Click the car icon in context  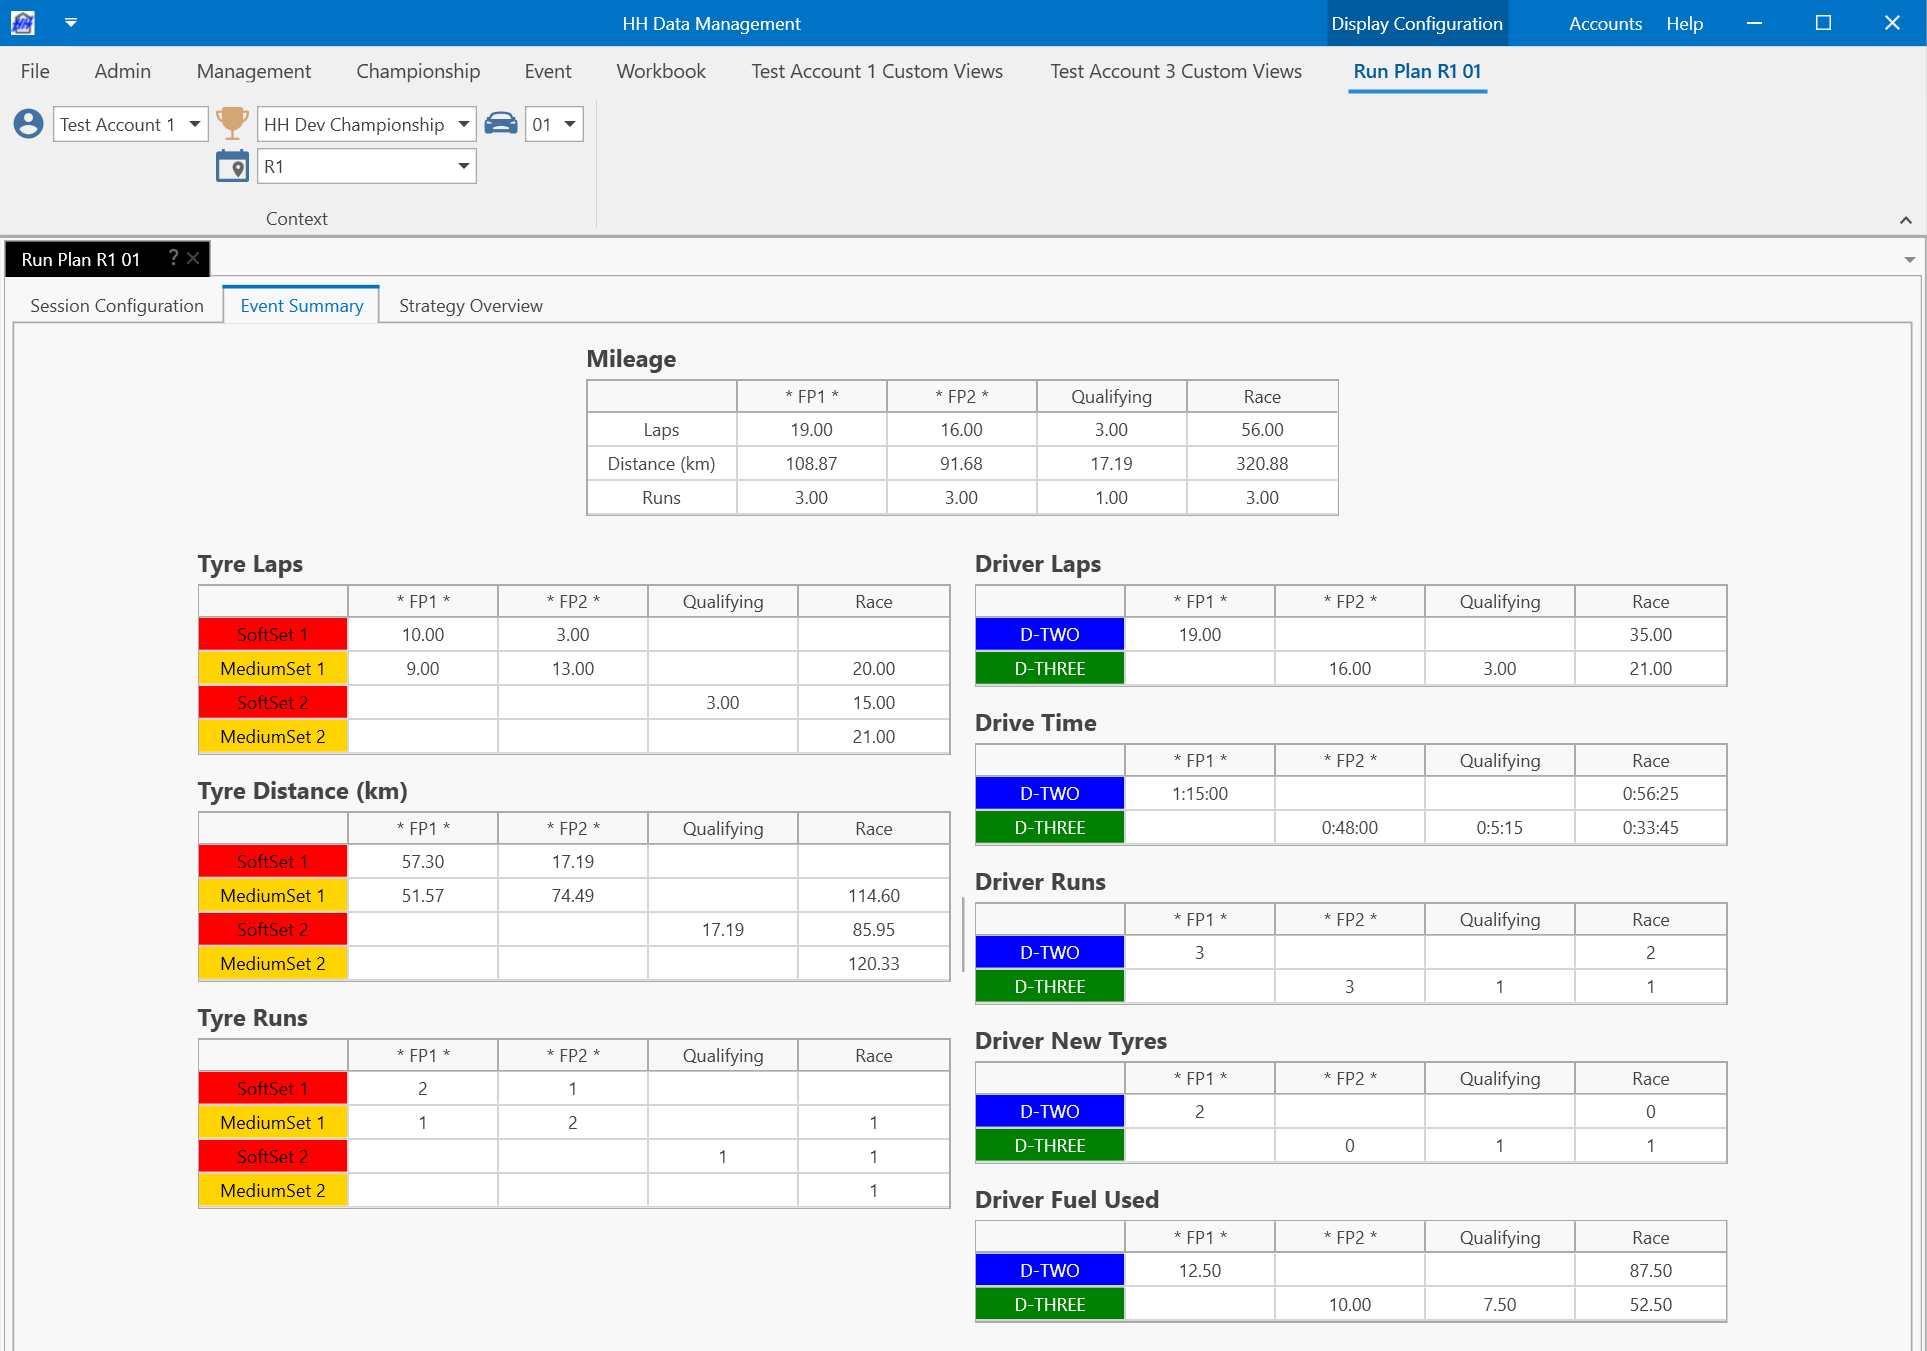(501, 124)
